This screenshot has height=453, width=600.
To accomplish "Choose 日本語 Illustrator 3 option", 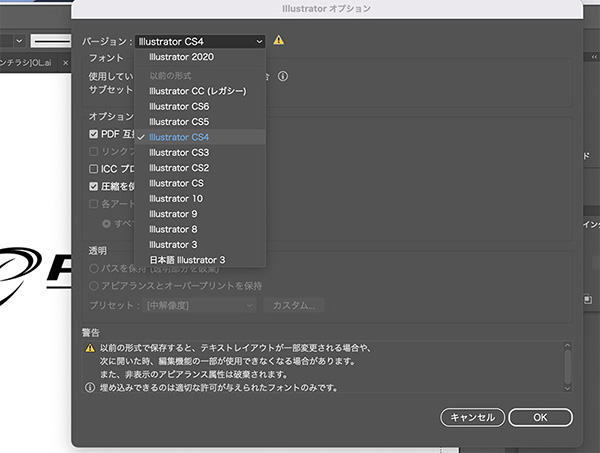I will pyautogui.click(x=187, y=260).
